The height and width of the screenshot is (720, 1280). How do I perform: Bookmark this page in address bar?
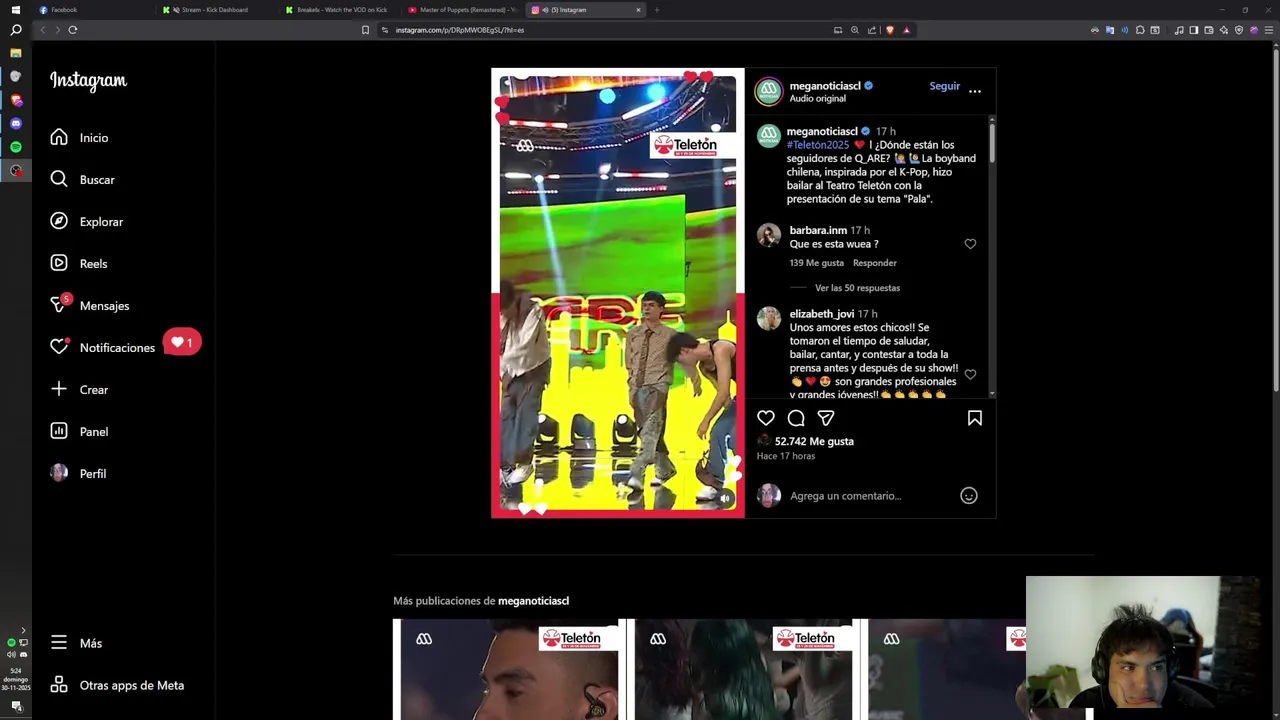point(365,30)
